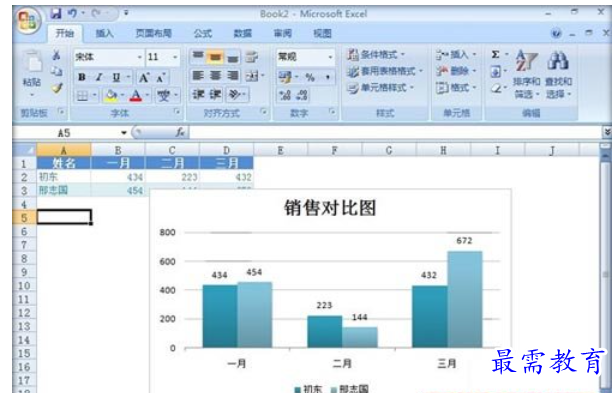Go to the 审阅 tab

point(282,34)
